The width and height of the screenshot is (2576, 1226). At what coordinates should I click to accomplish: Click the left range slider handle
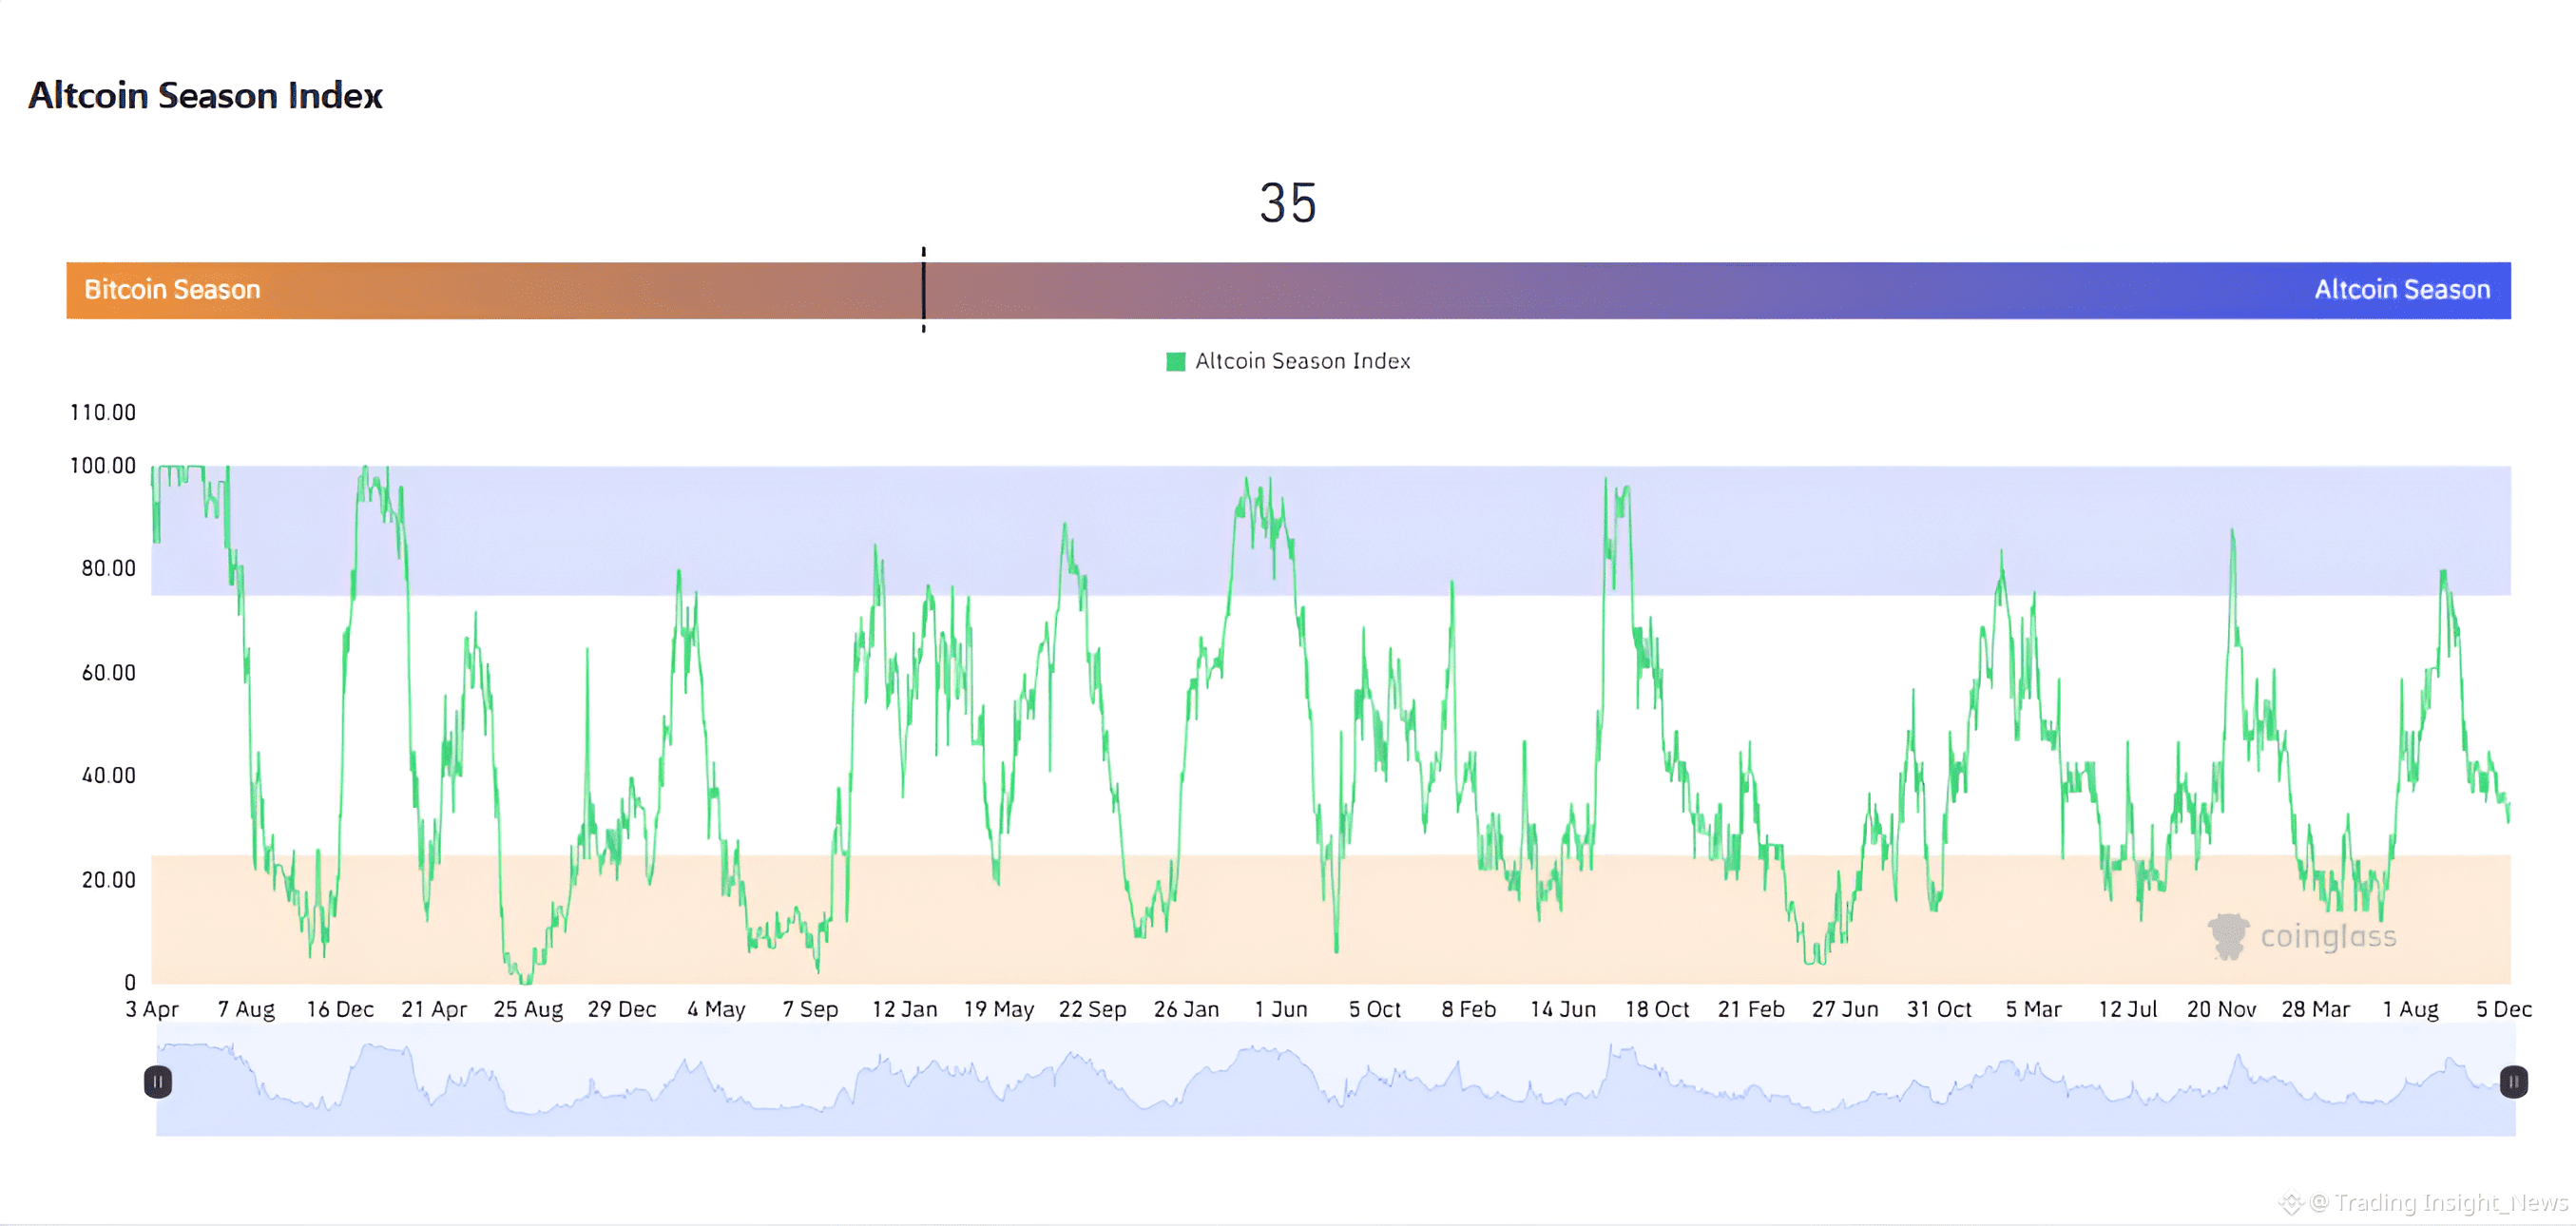[x=158, y=1081]
